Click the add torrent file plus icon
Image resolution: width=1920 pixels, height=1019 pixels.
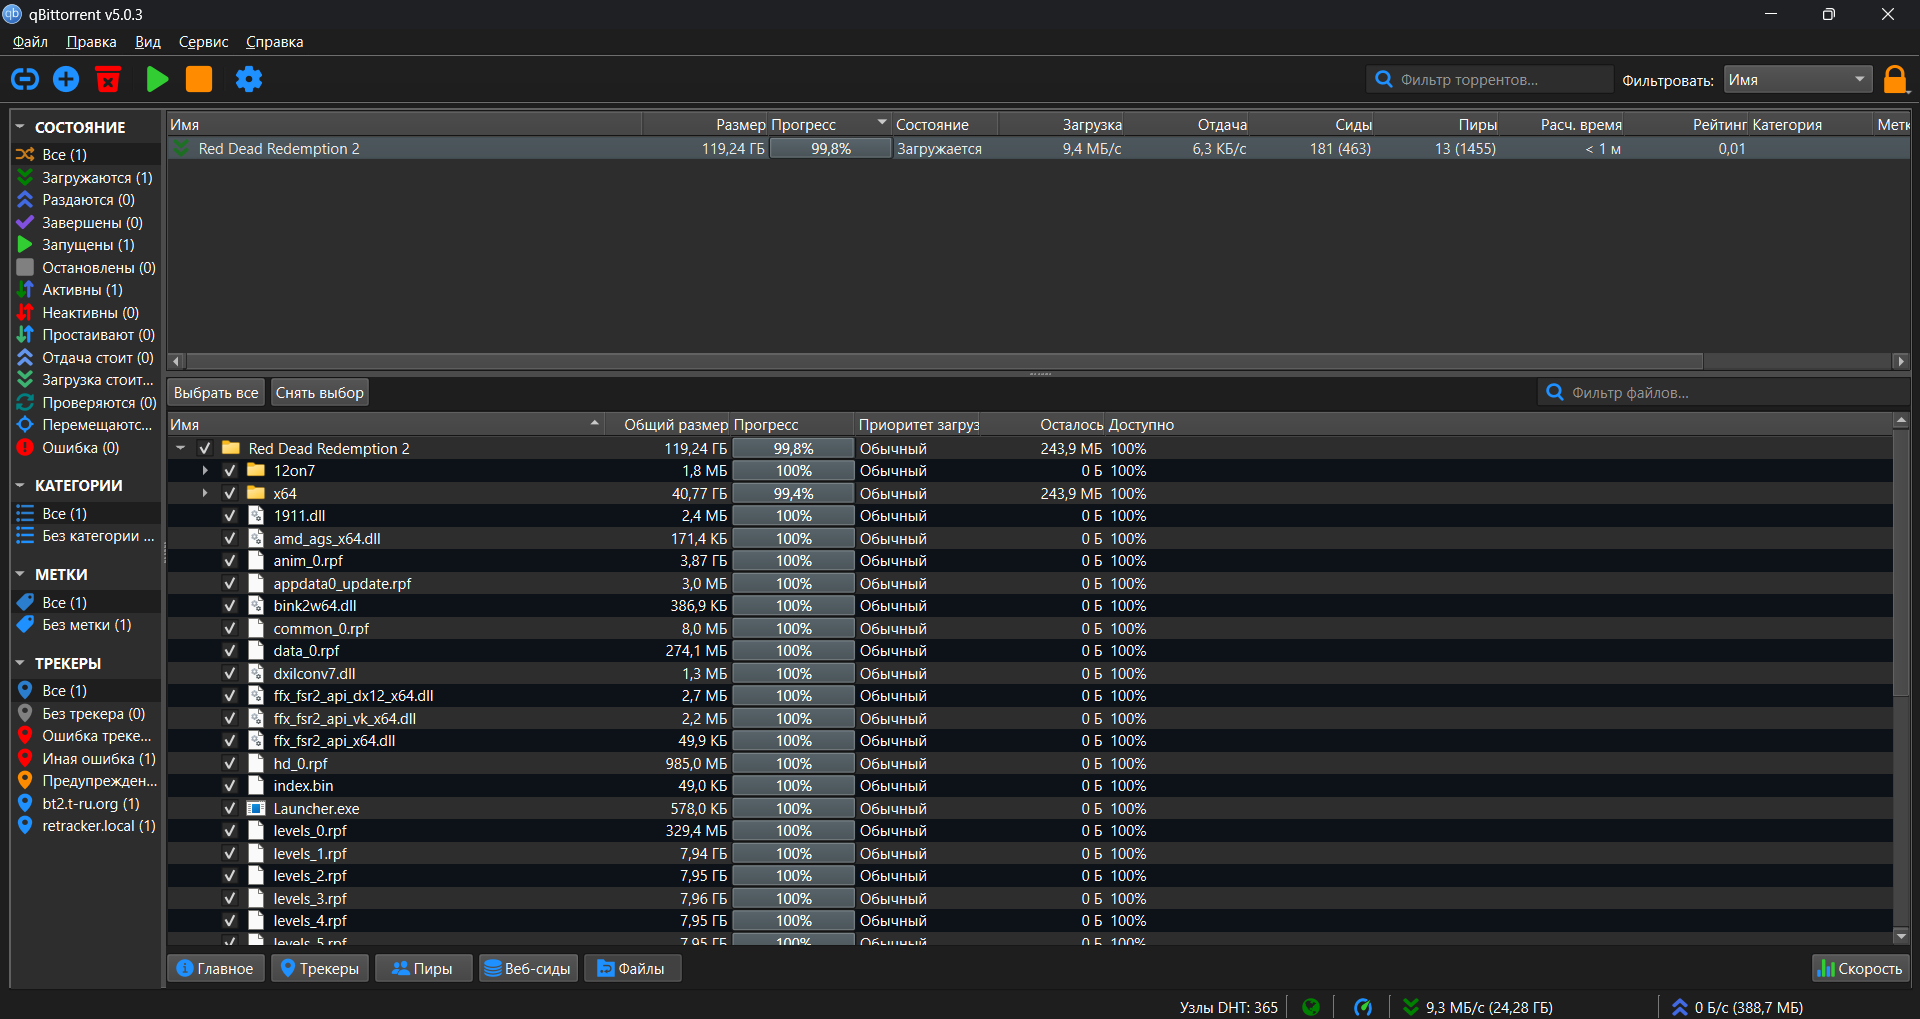[66, 79]
